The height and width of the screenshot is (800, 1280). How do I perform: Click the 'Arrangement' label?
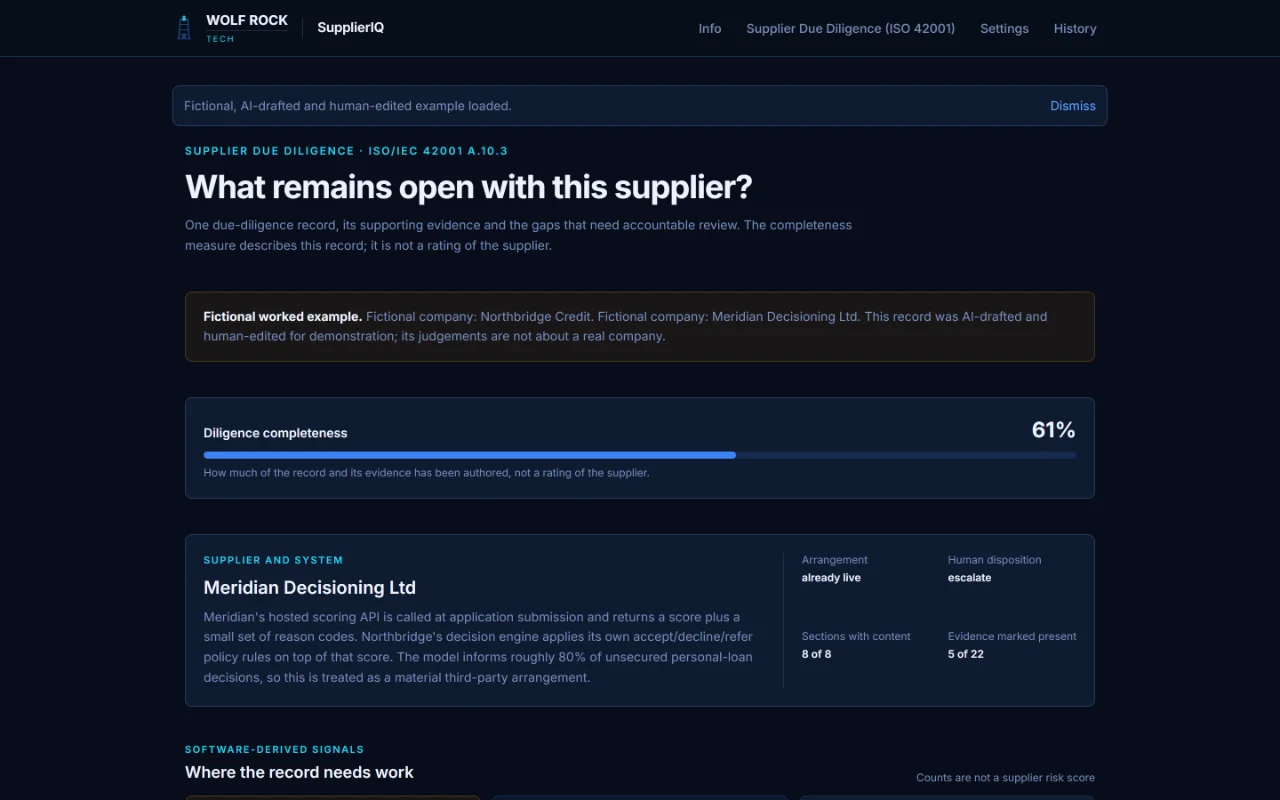pyautogui.click(x=835, y=560)
